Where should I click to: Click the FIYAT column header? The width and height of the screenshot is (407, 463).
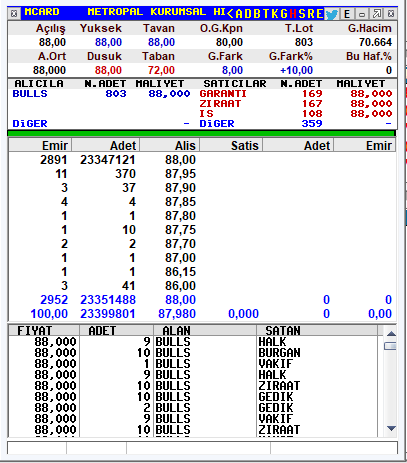[x=44, y=330]
